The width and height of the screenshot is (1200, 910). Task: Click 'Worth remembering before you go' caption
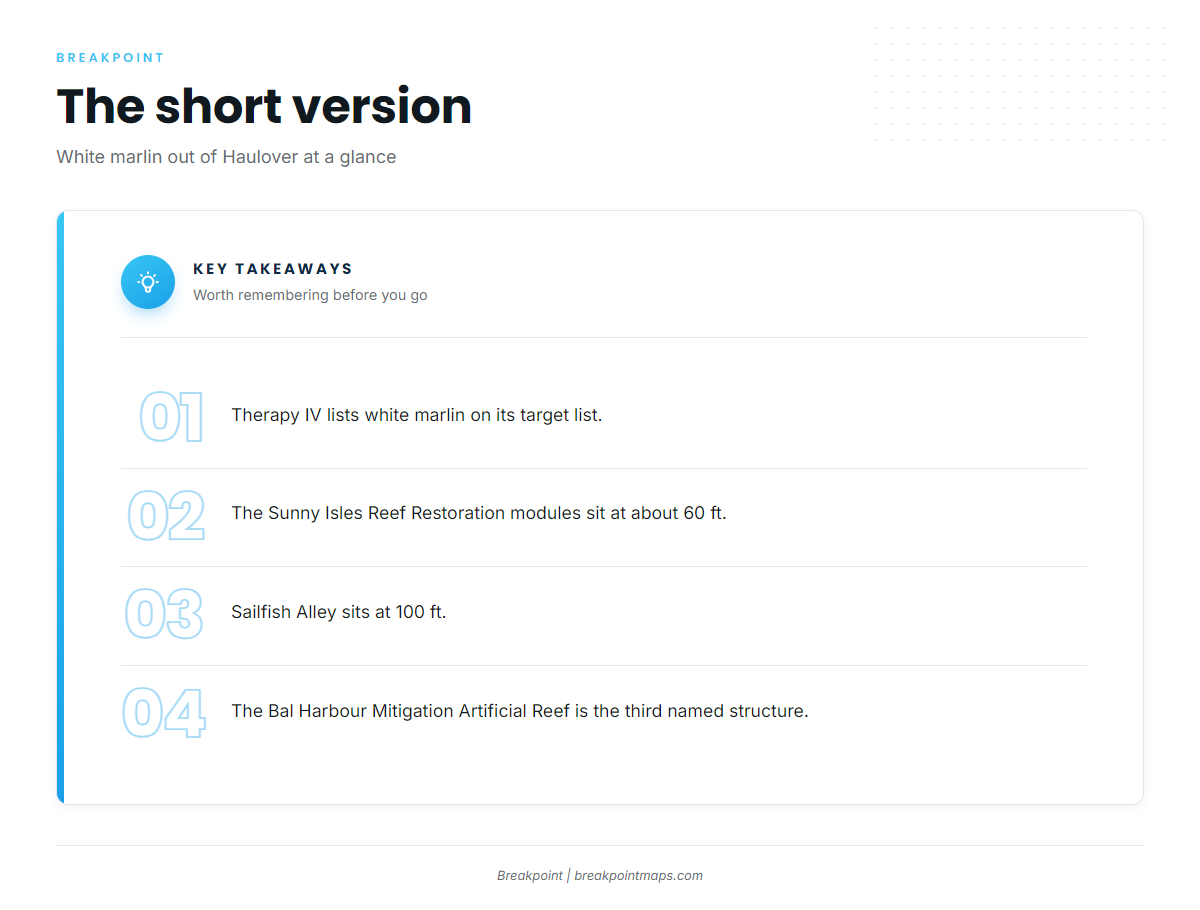[x=310, y=295]
